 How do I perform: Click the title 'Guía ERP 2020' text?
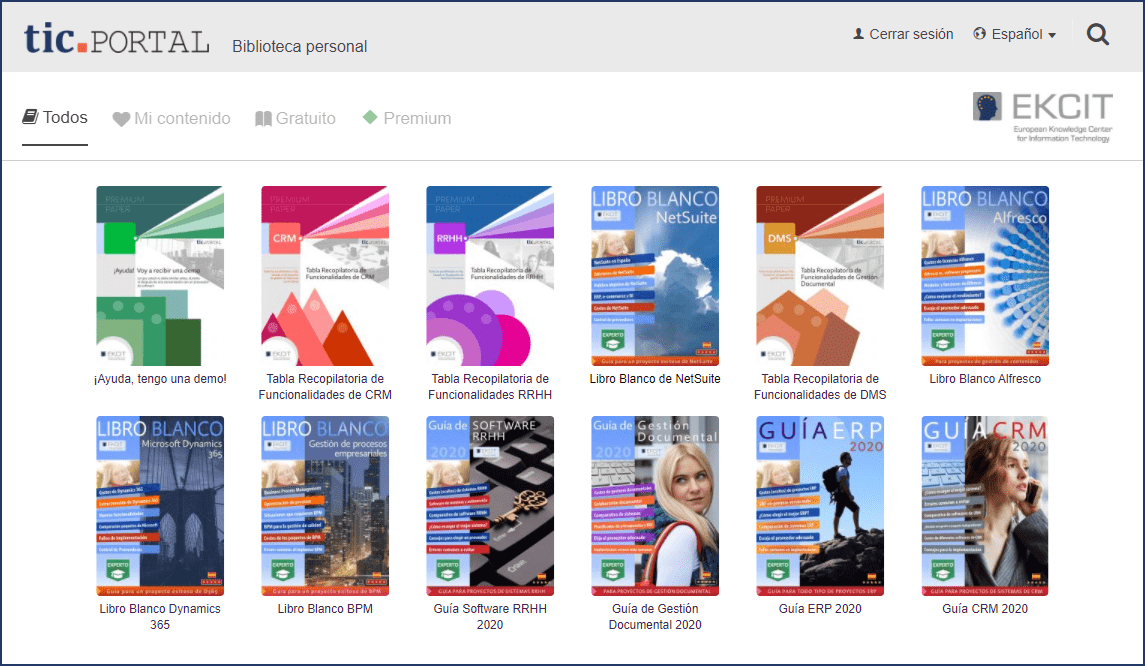pos(820,609)
